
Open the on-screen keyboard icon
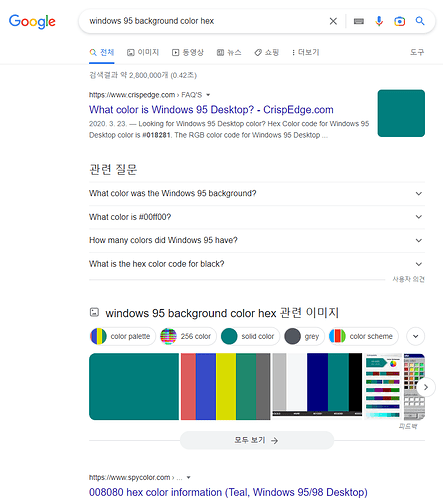point(359,21)
